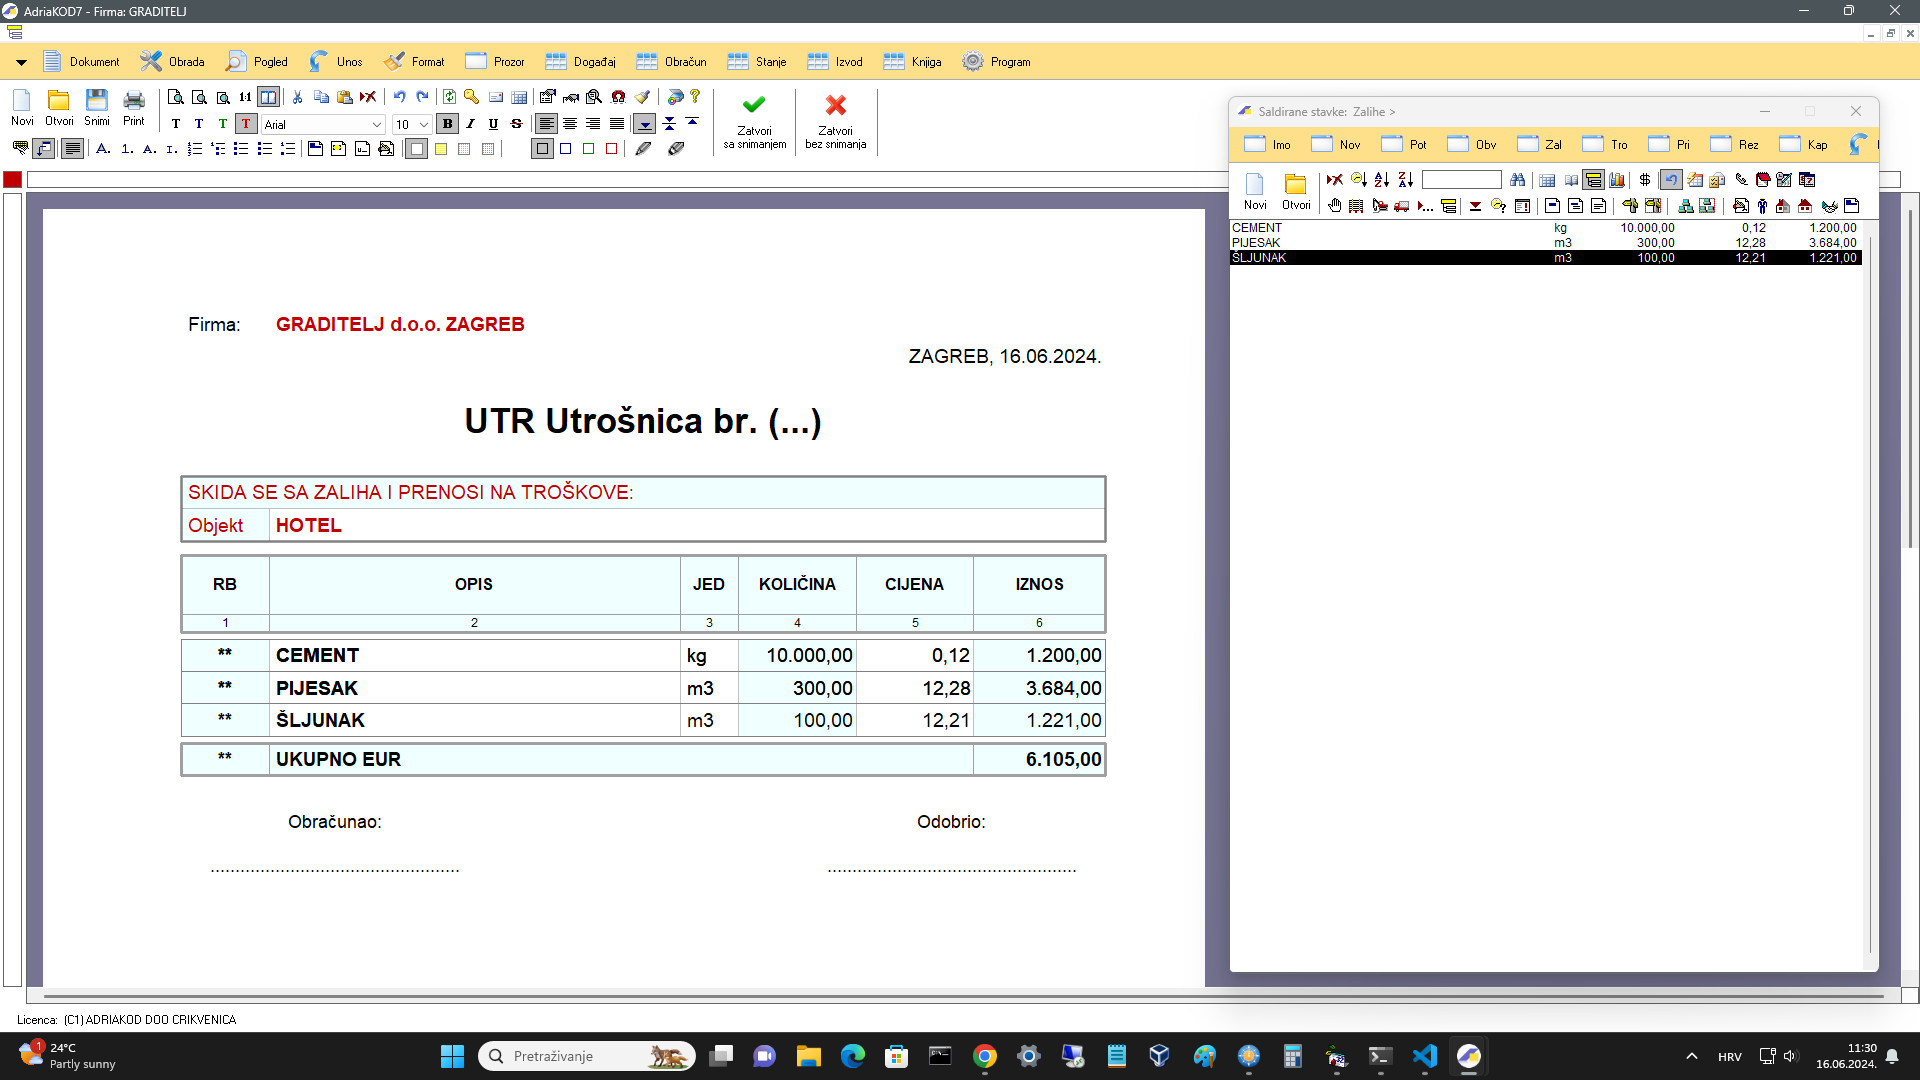Click the pencil draw icon
This screenshot has height=1080, width=1920.
[x=643, y=149]
